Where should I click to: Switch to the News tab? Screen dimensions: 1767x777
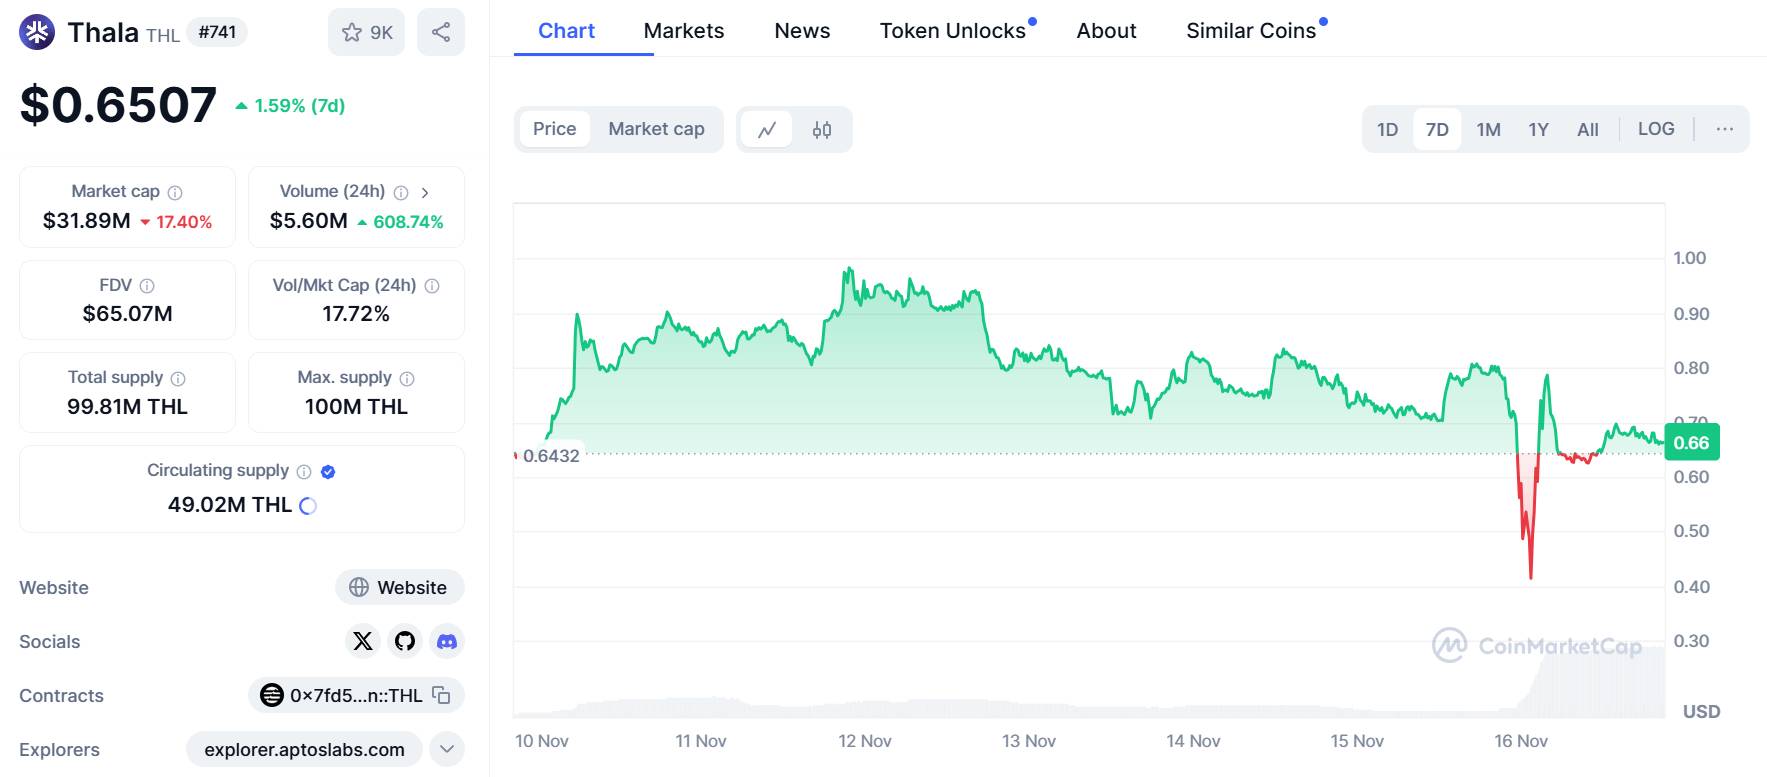pyautogui.click(x=802, y=31)
